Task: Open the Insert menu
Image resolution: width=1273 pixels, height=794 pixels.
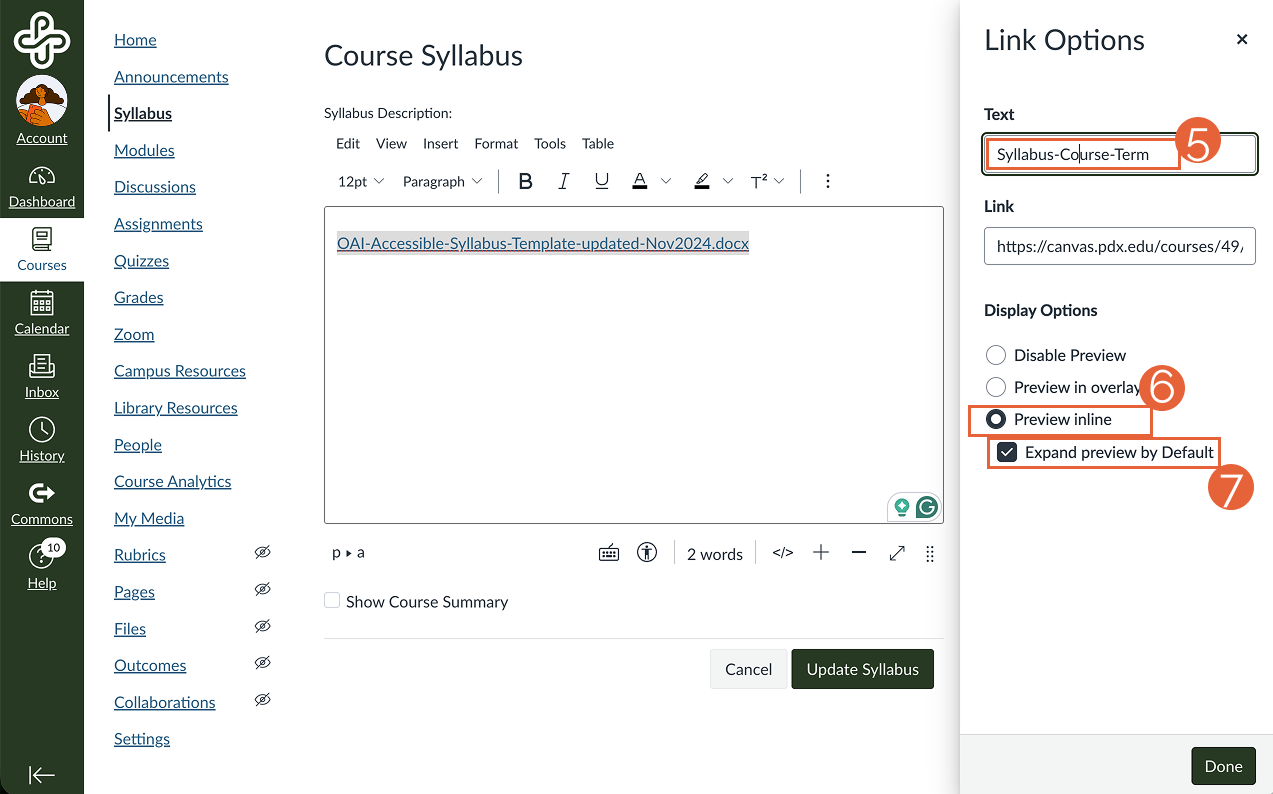Action: point(440,143)
